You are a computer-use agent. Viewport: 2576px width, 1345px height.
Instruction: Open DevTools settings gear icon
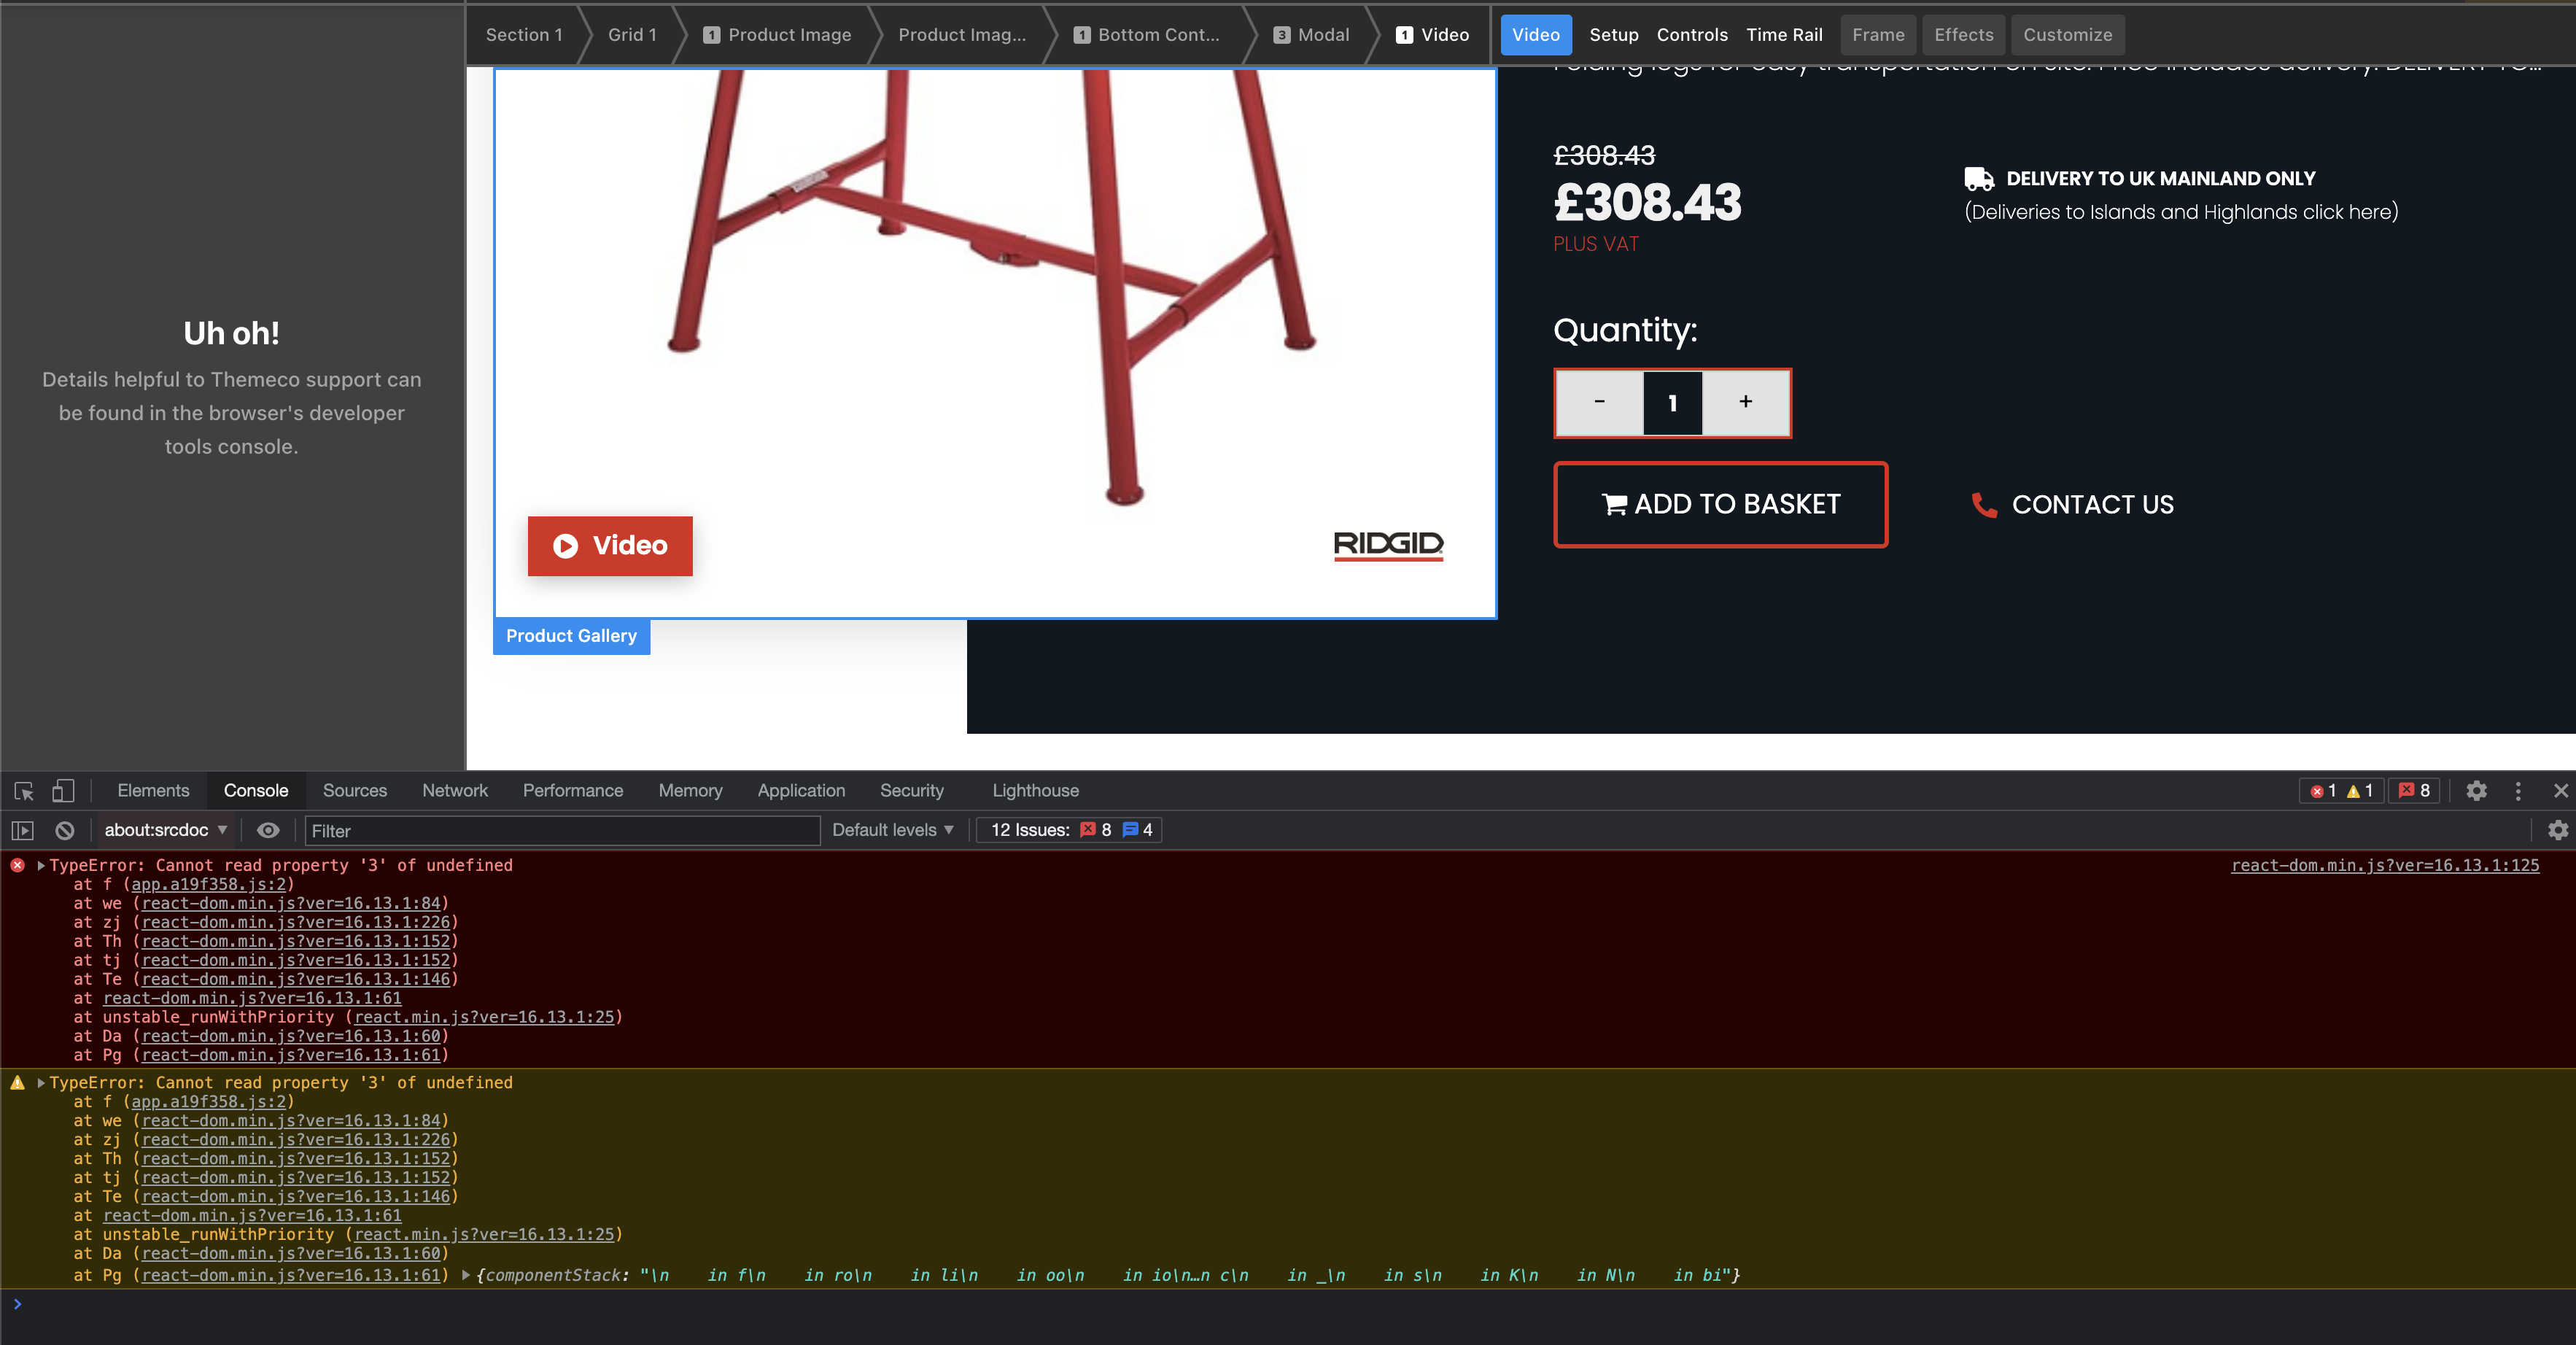coord(2476,791)
